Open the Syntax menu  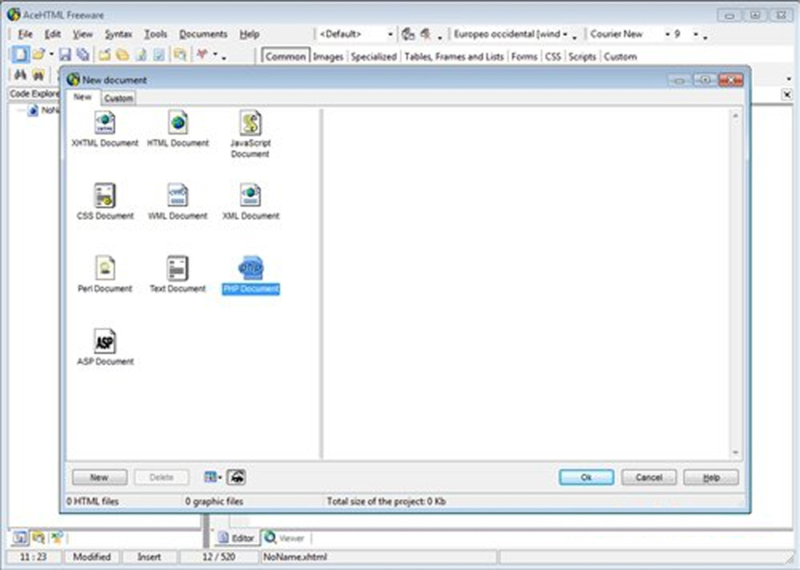click(x=118, y=34)
